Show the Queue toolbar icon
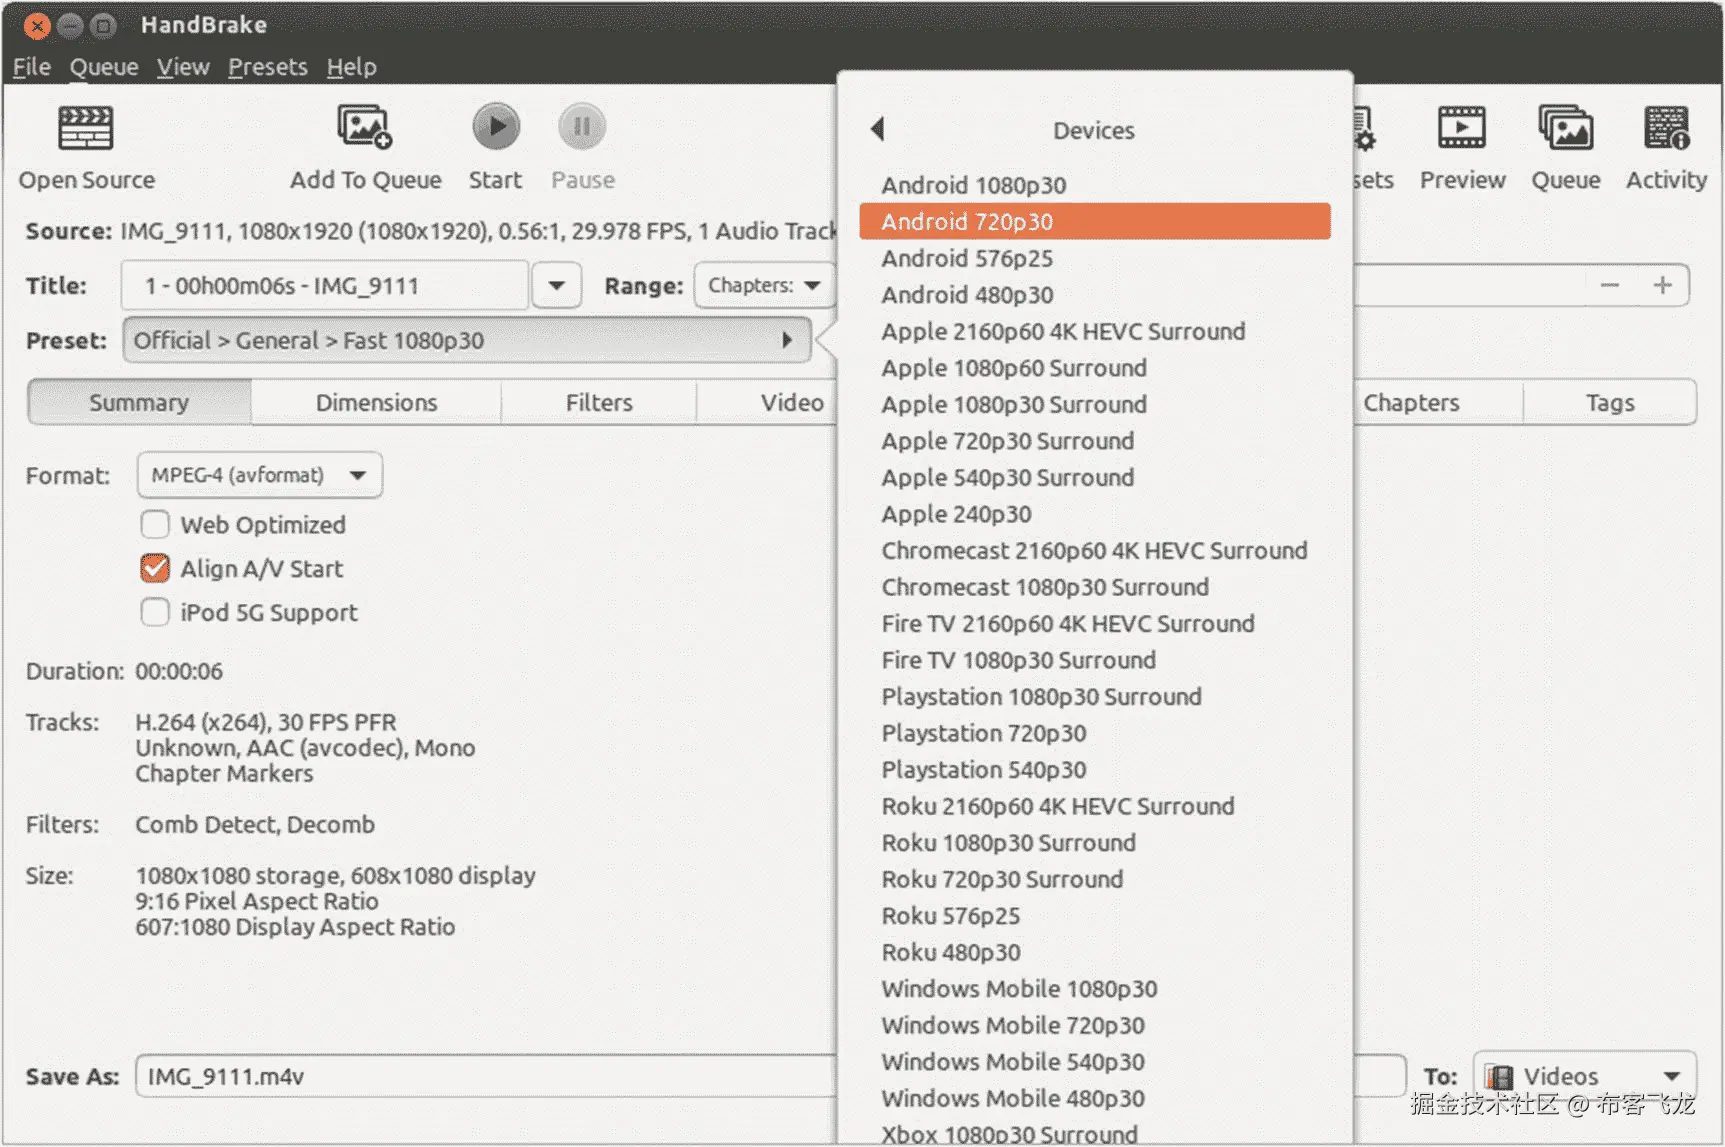Screen dimensions: 1725x1147 click(x=1566, y=128)
